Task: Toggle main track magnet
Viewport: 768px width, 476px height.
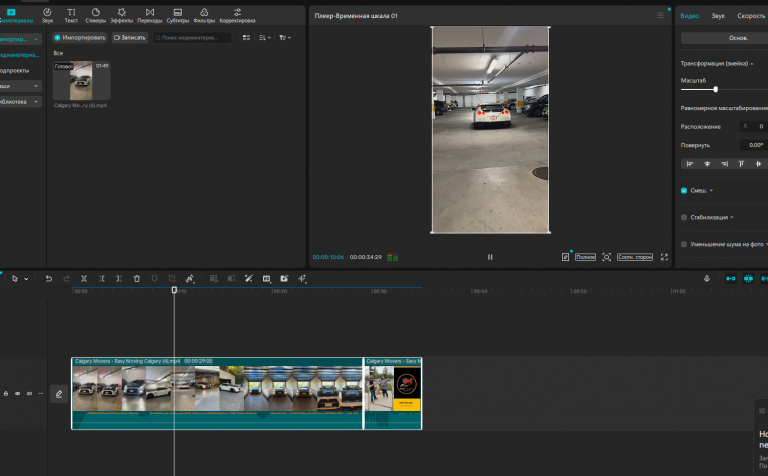Action: pyautogui.click(x=730, y=279)
